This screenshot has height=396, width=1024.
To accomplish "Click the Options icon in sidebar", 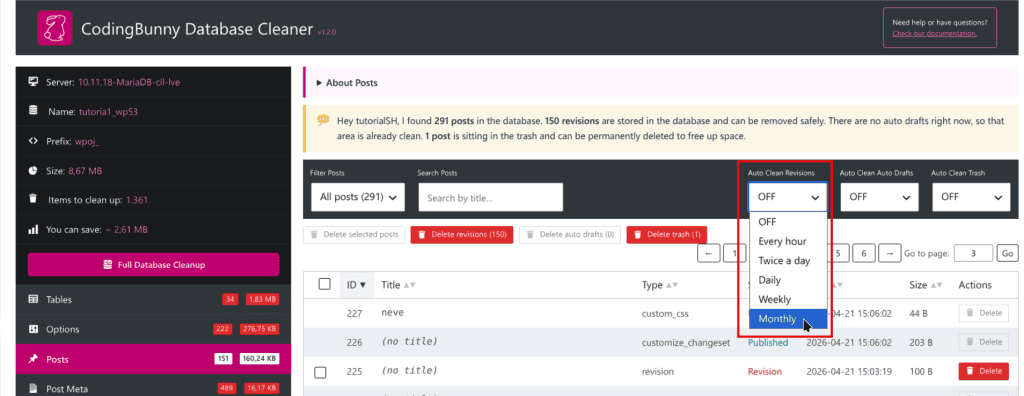I will pos(33,329).
